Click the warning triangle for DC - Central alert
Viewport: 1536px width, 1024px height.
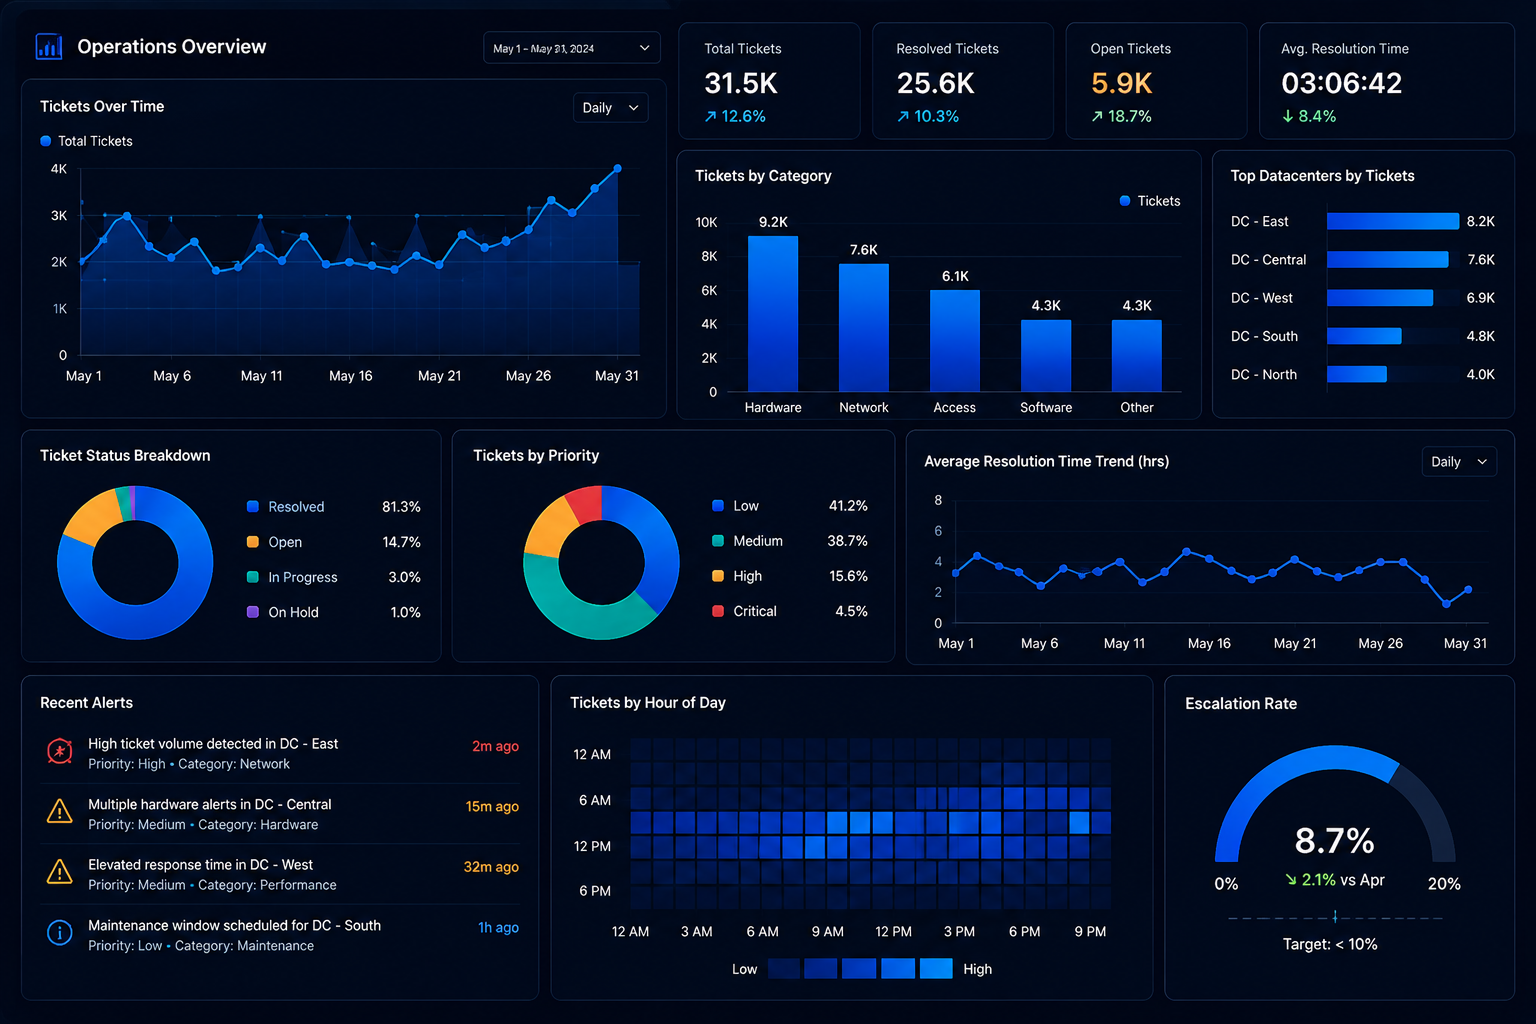(60, 811)
